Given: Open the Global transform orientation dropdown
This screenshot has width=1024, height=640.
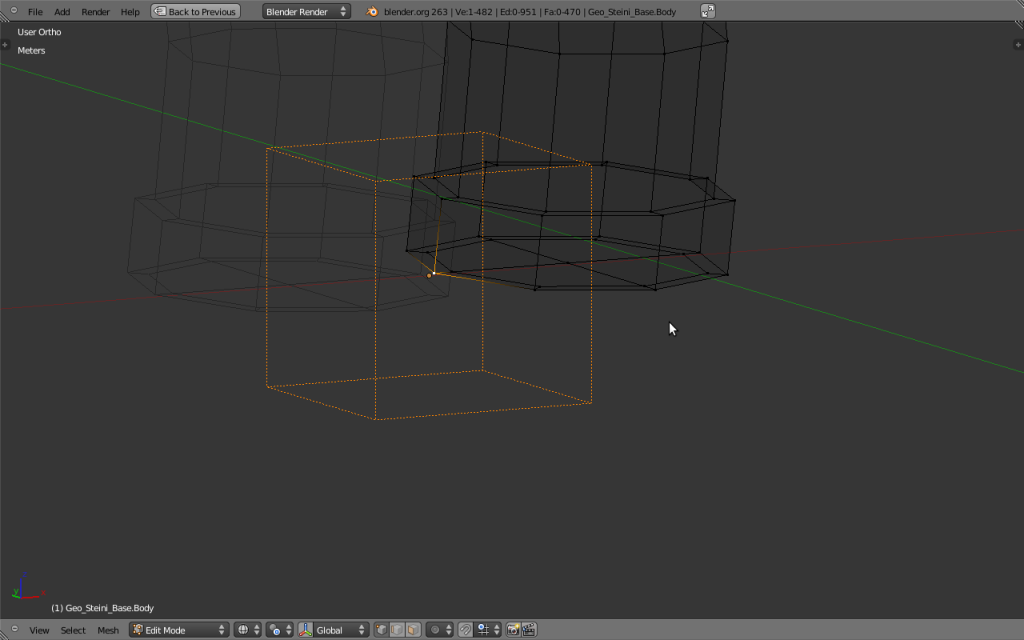Looking at the screenshot, I should pyautogui.click(x=340, y=630).
